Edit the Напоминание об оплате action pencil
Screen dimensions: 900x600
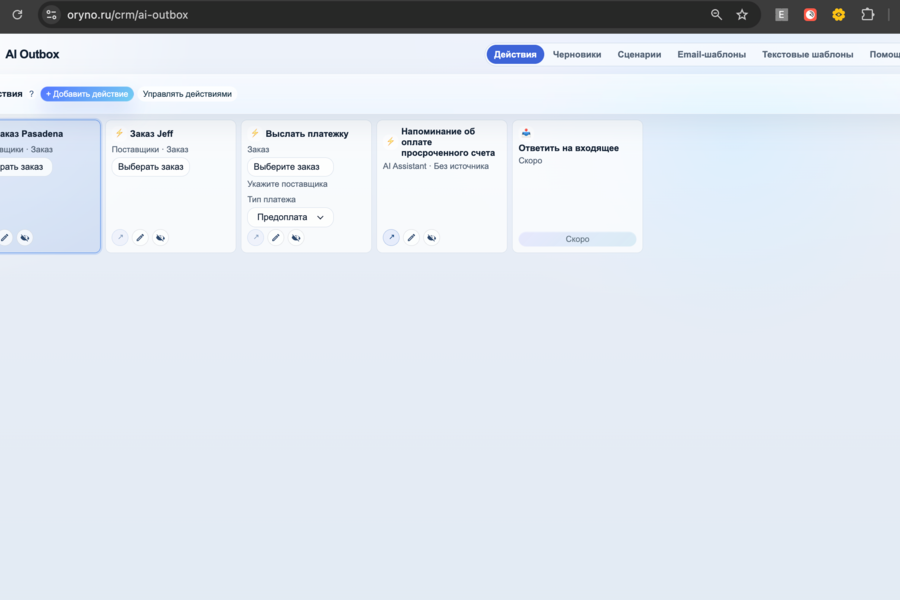(411, 237)
